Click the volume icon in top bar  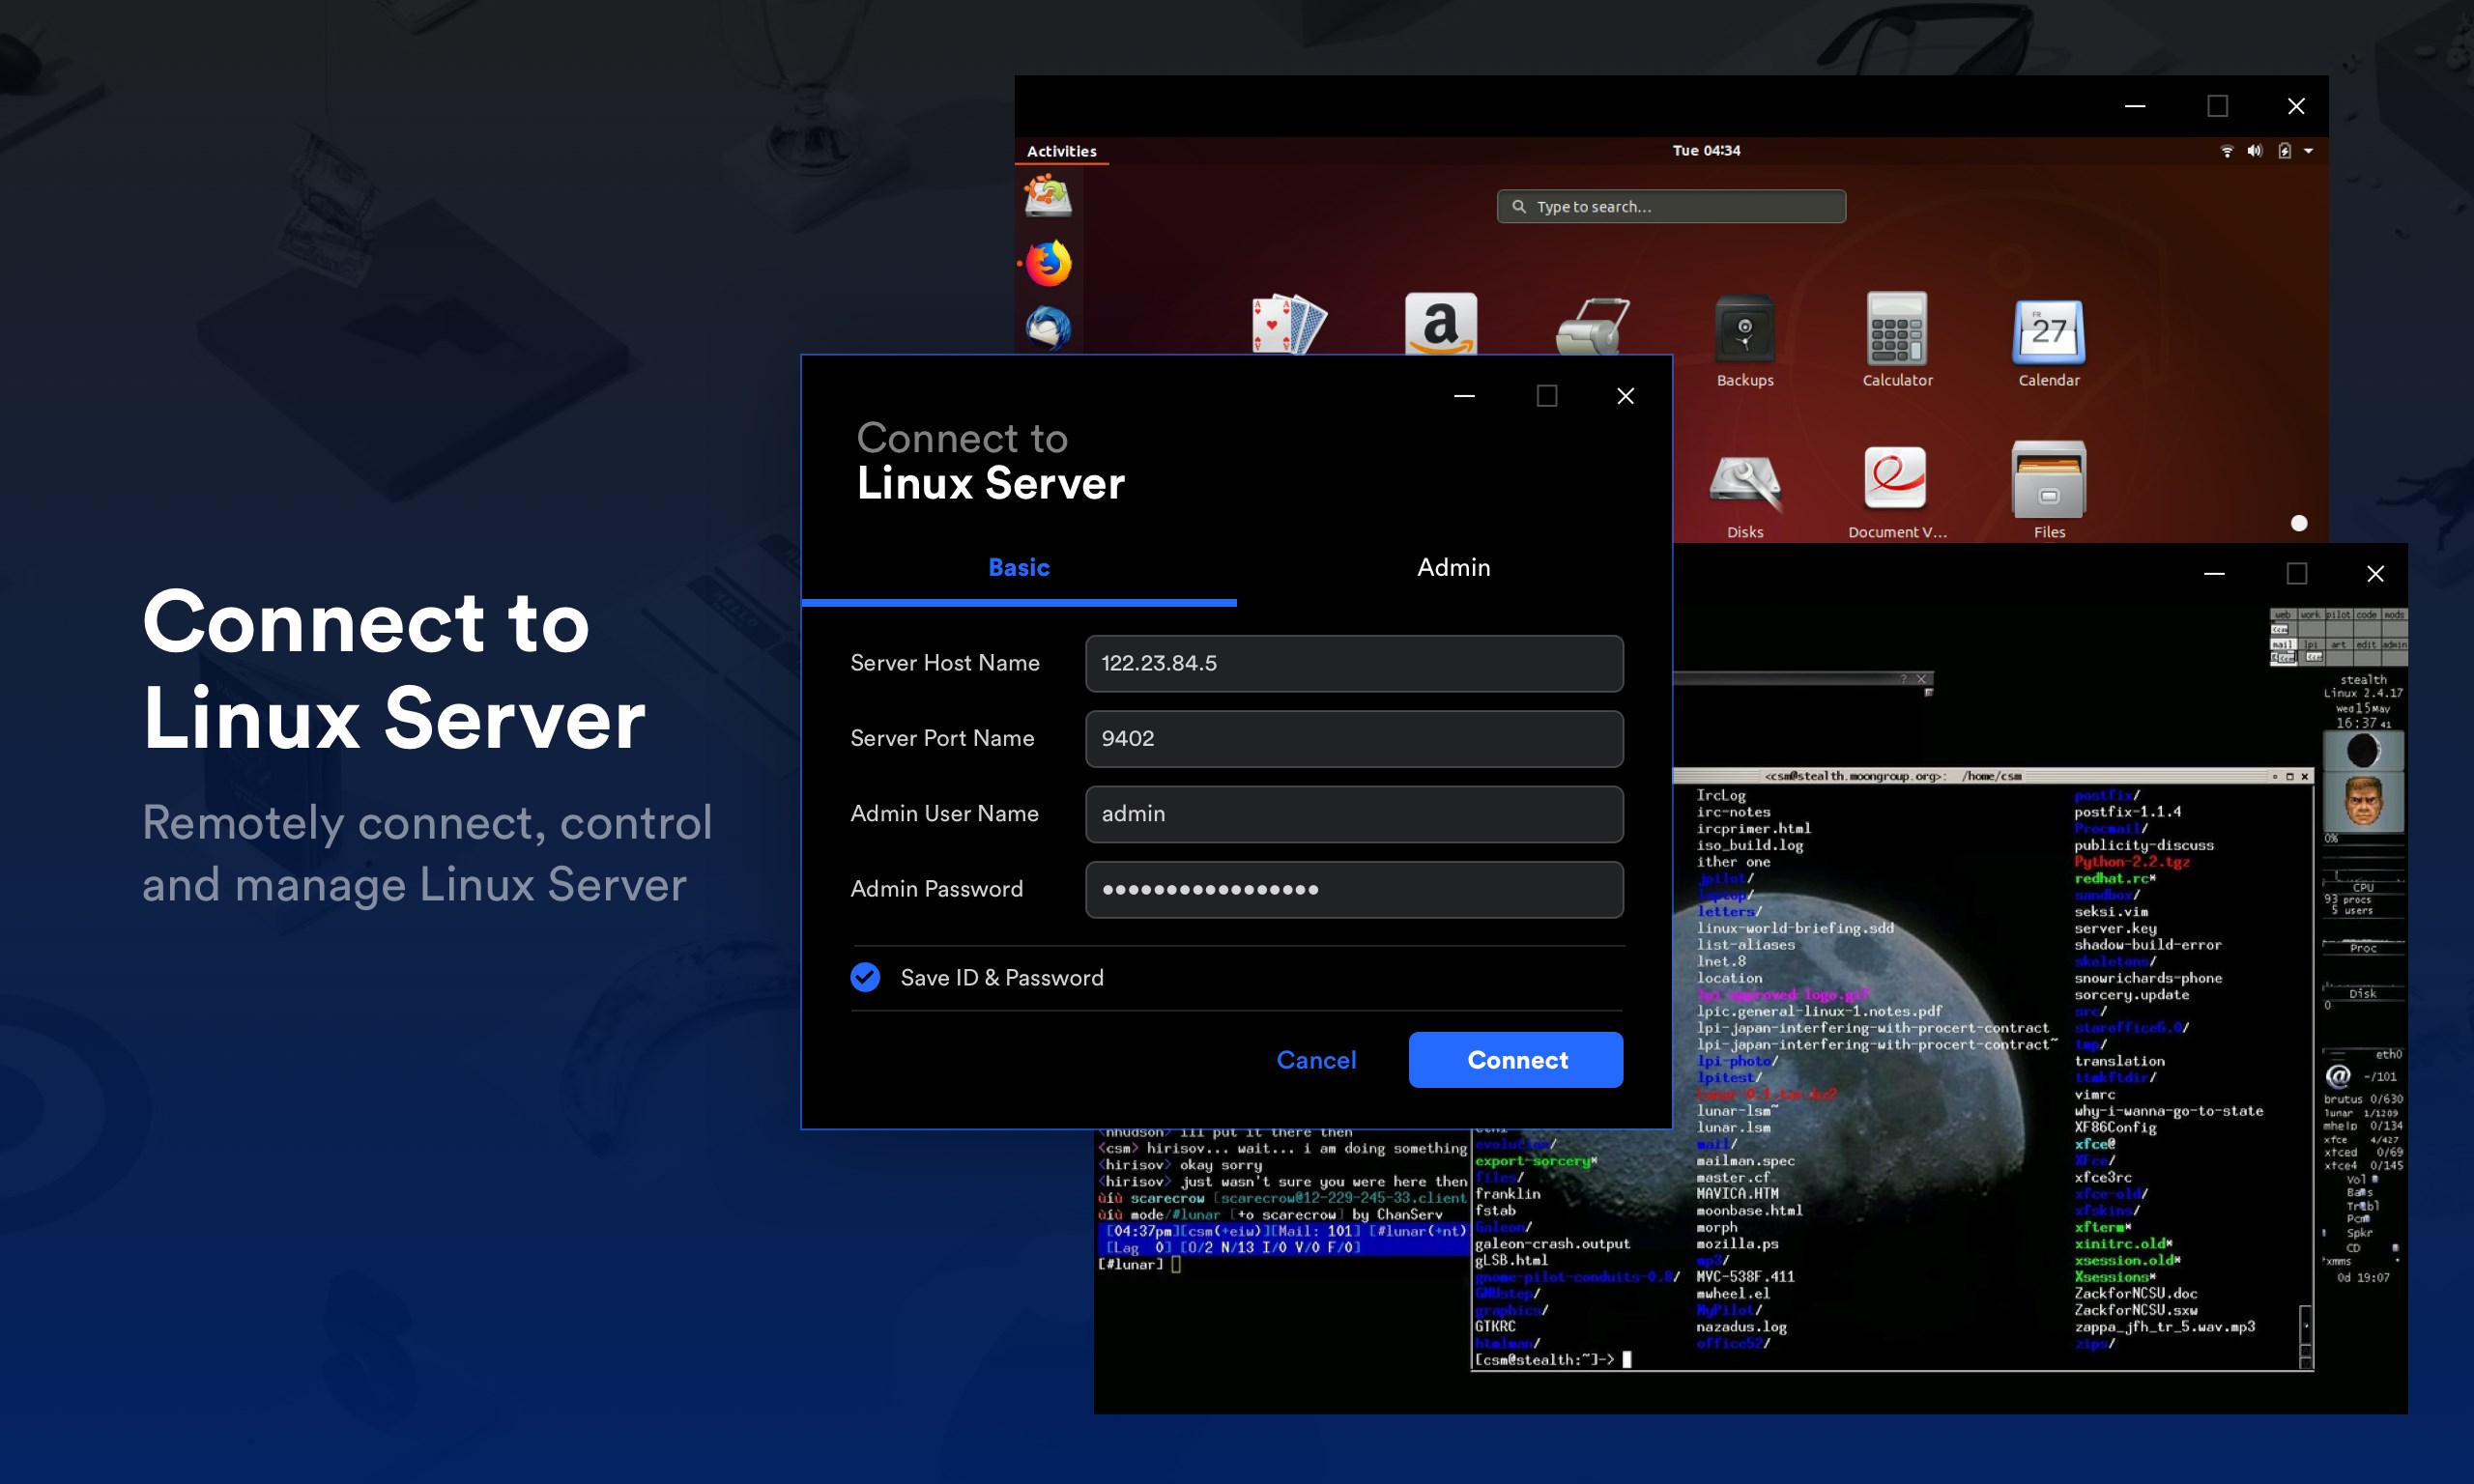[x=2254, y=151]
